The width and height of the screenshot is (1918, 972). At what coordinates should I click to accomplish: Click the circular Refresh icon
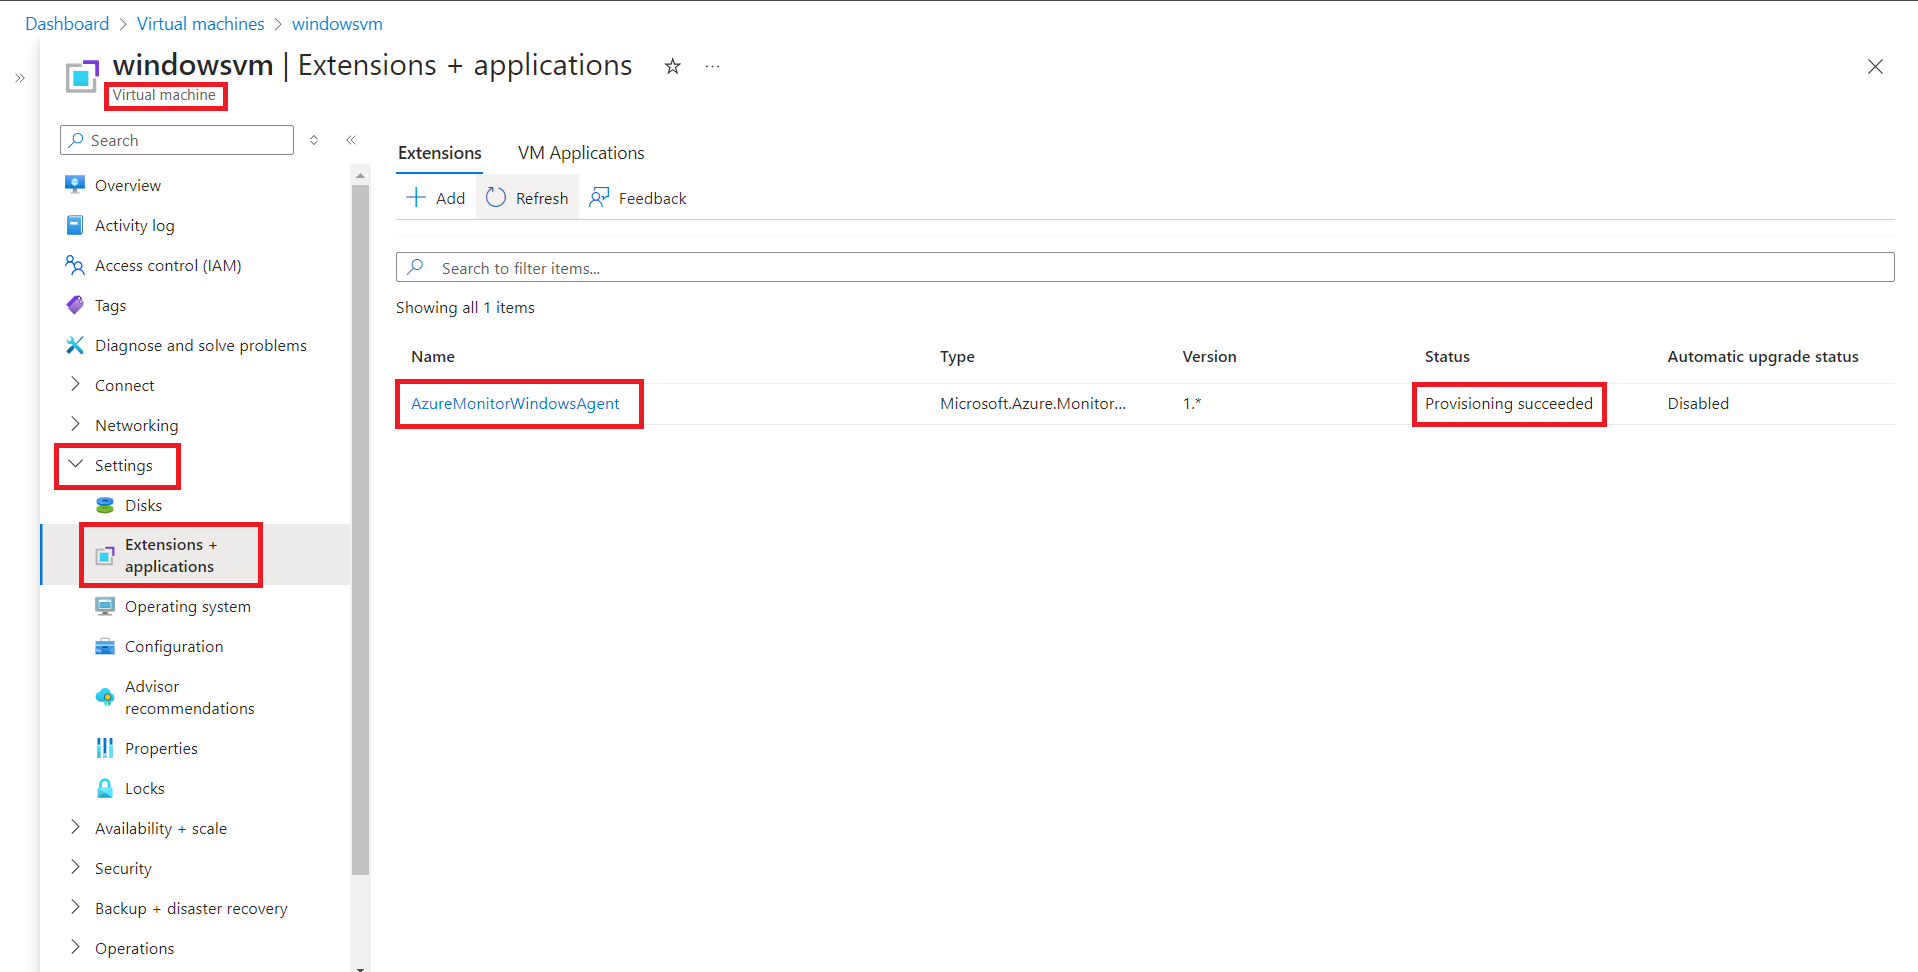496,198
